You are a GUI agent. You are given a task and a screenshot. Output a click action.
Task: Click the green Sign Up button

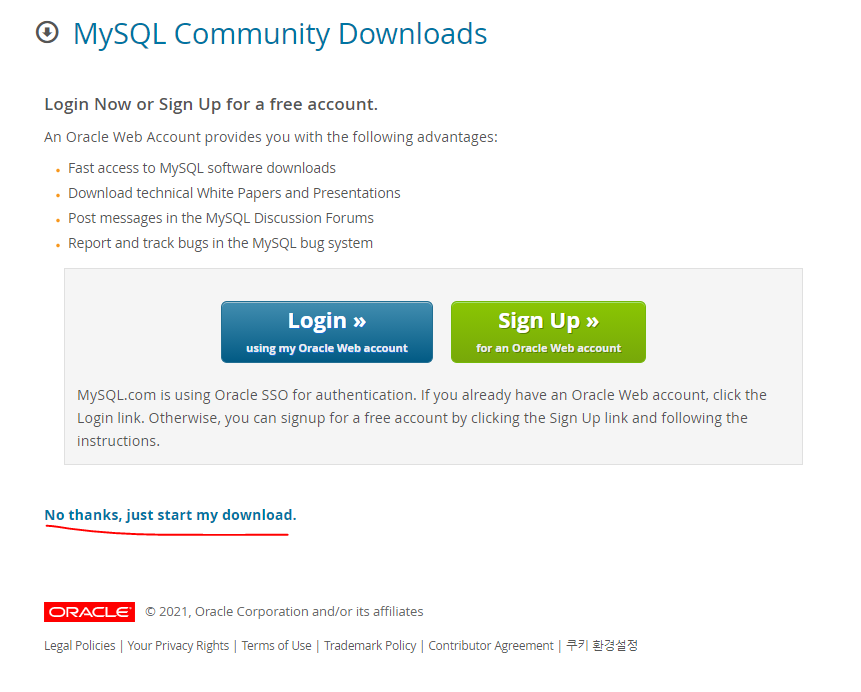coord(548,332)
